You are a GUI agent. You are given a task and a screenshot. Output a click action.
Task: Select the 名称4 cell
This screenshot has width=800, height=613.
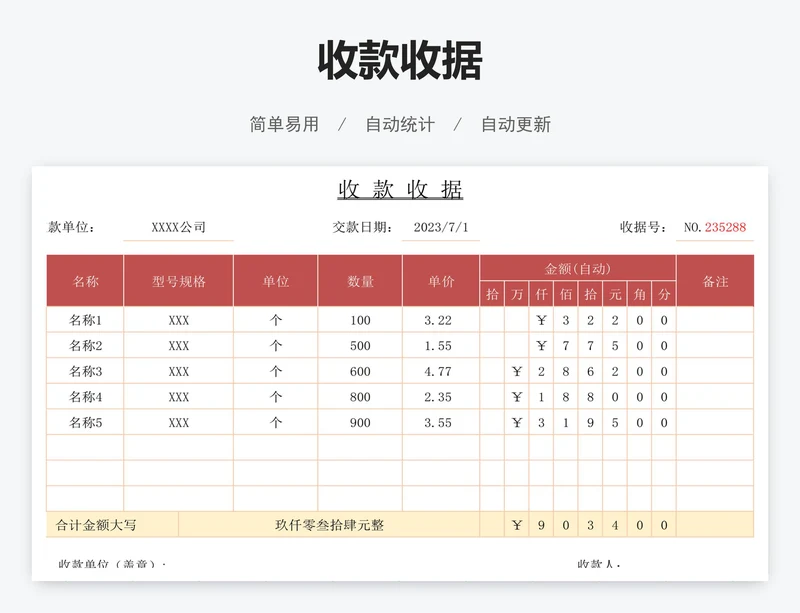pos(85,397)
